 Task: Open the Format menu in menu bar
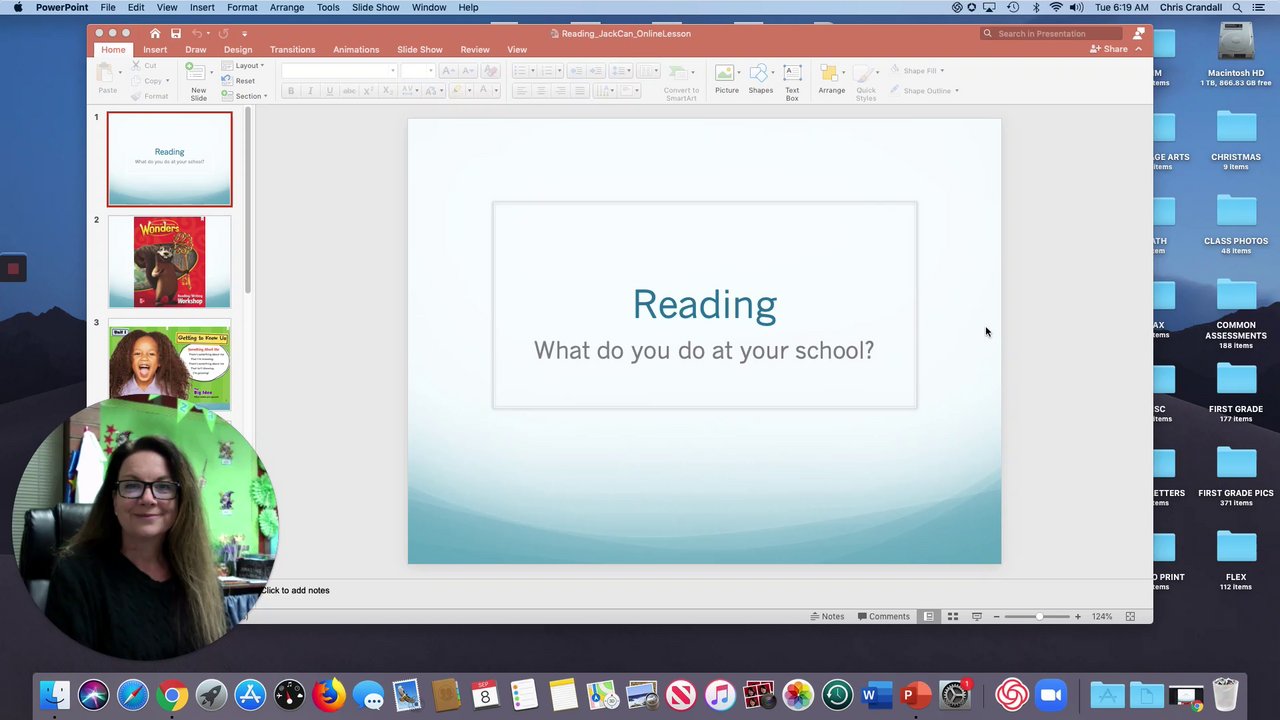point(242,7)
